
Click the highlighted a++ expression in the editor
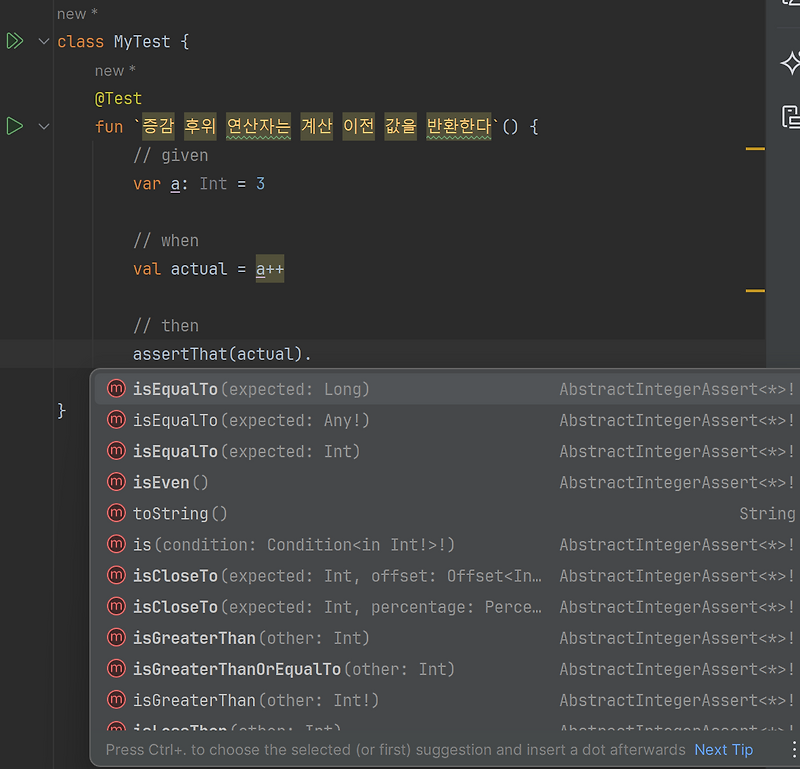coord(268,268)
